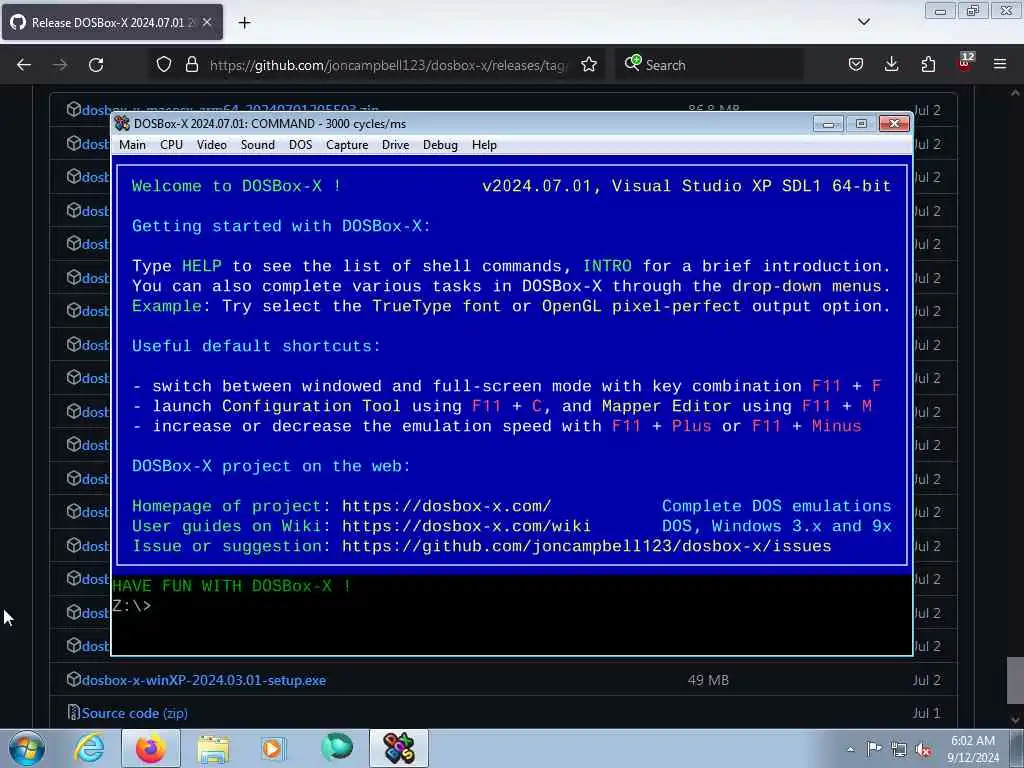Download dosbox-x-winXP-2024.03.01-setup.exe

pos(204,680)
